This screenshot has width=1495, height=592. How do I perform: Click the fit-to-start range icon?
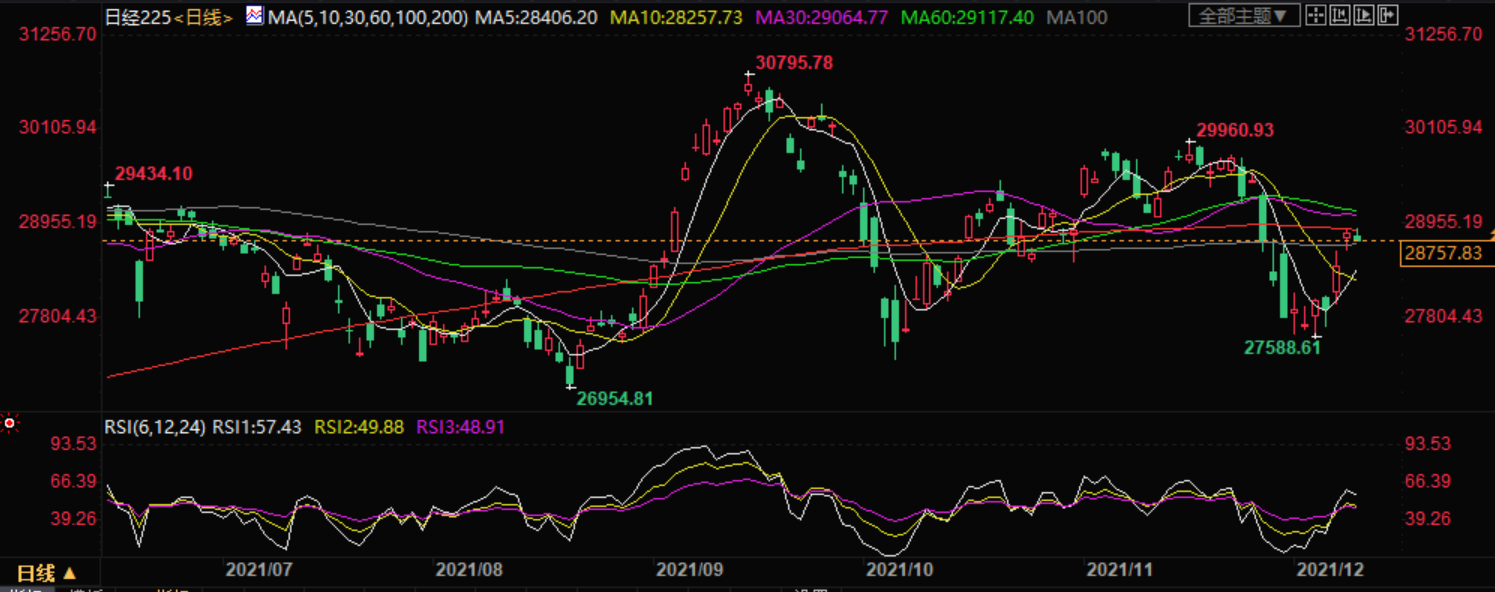pos(1337,15)
